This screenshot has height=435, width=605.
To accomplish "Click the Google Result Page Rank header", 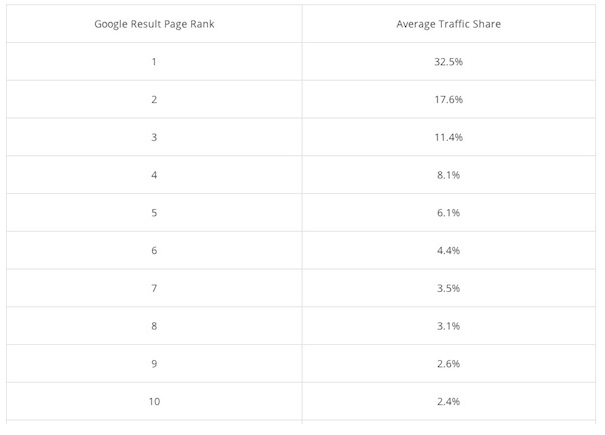I will (x=154, y=24).
